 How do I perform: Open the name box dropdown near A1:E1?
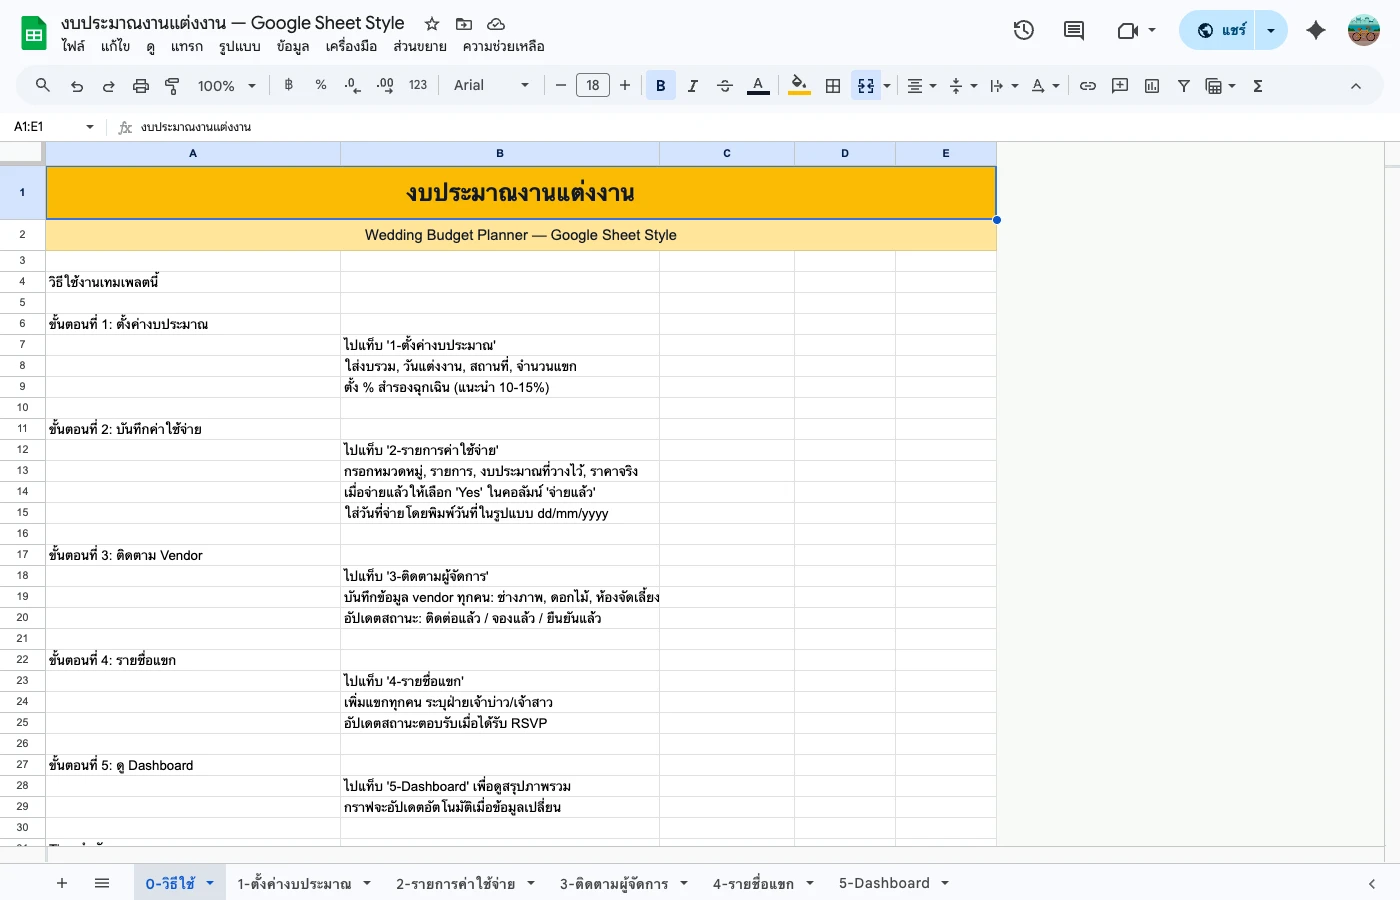[x=89, y=126]
